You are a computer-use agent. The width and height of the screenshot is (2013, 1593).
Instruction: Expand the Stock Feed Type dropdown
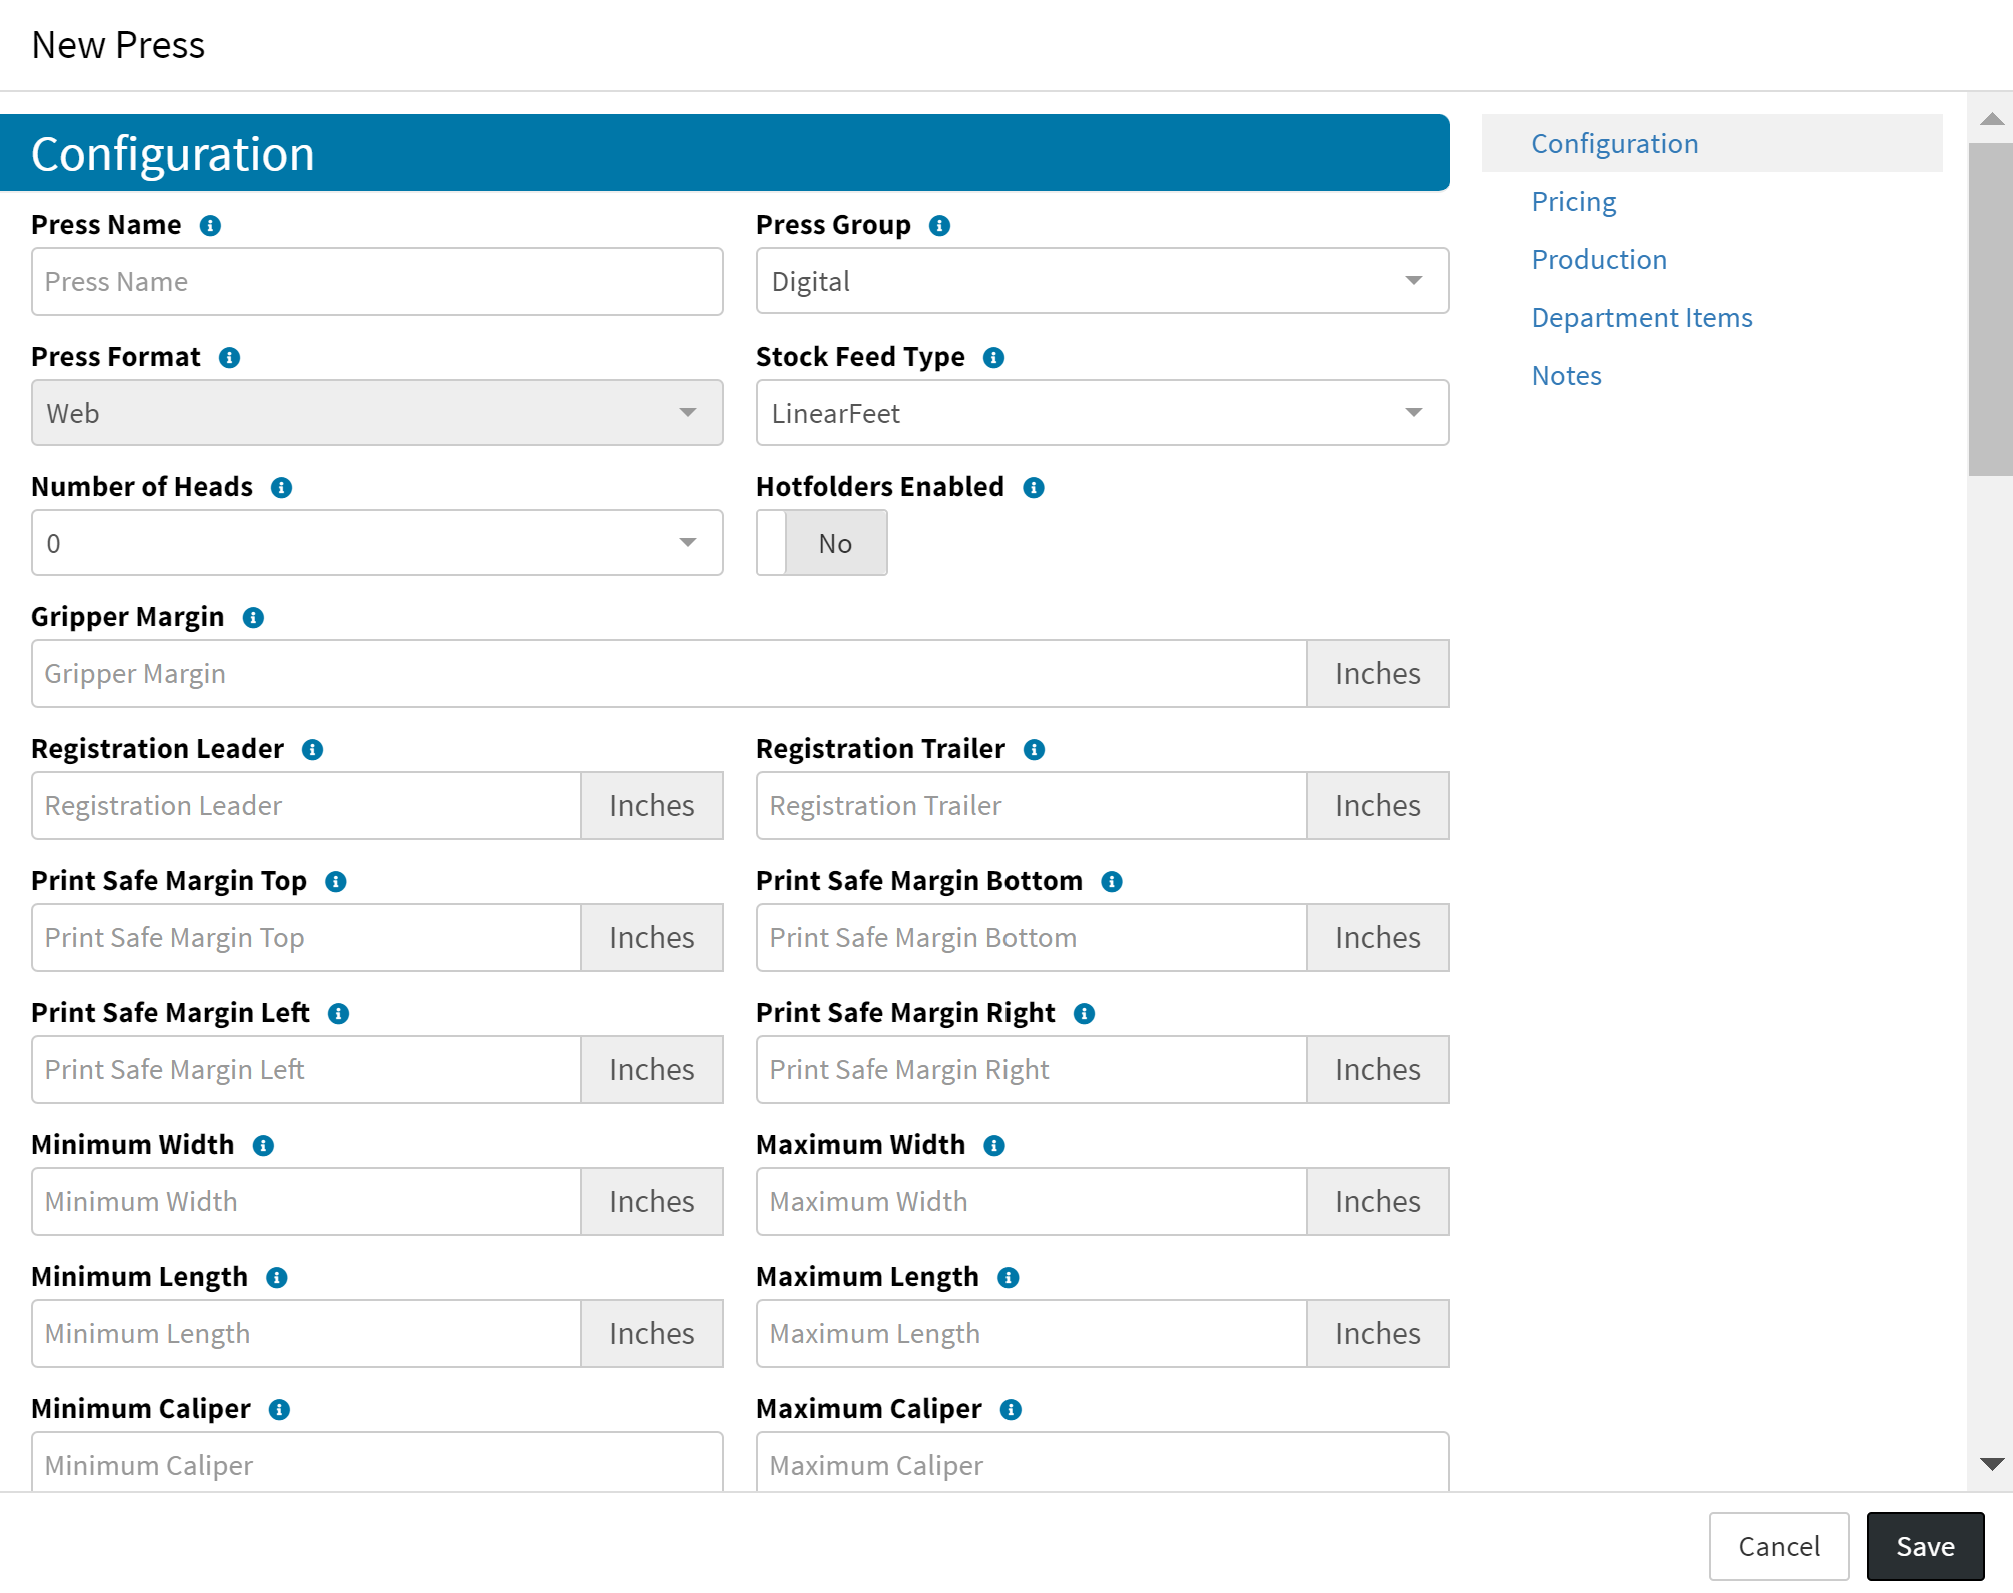click(1102, 413)
